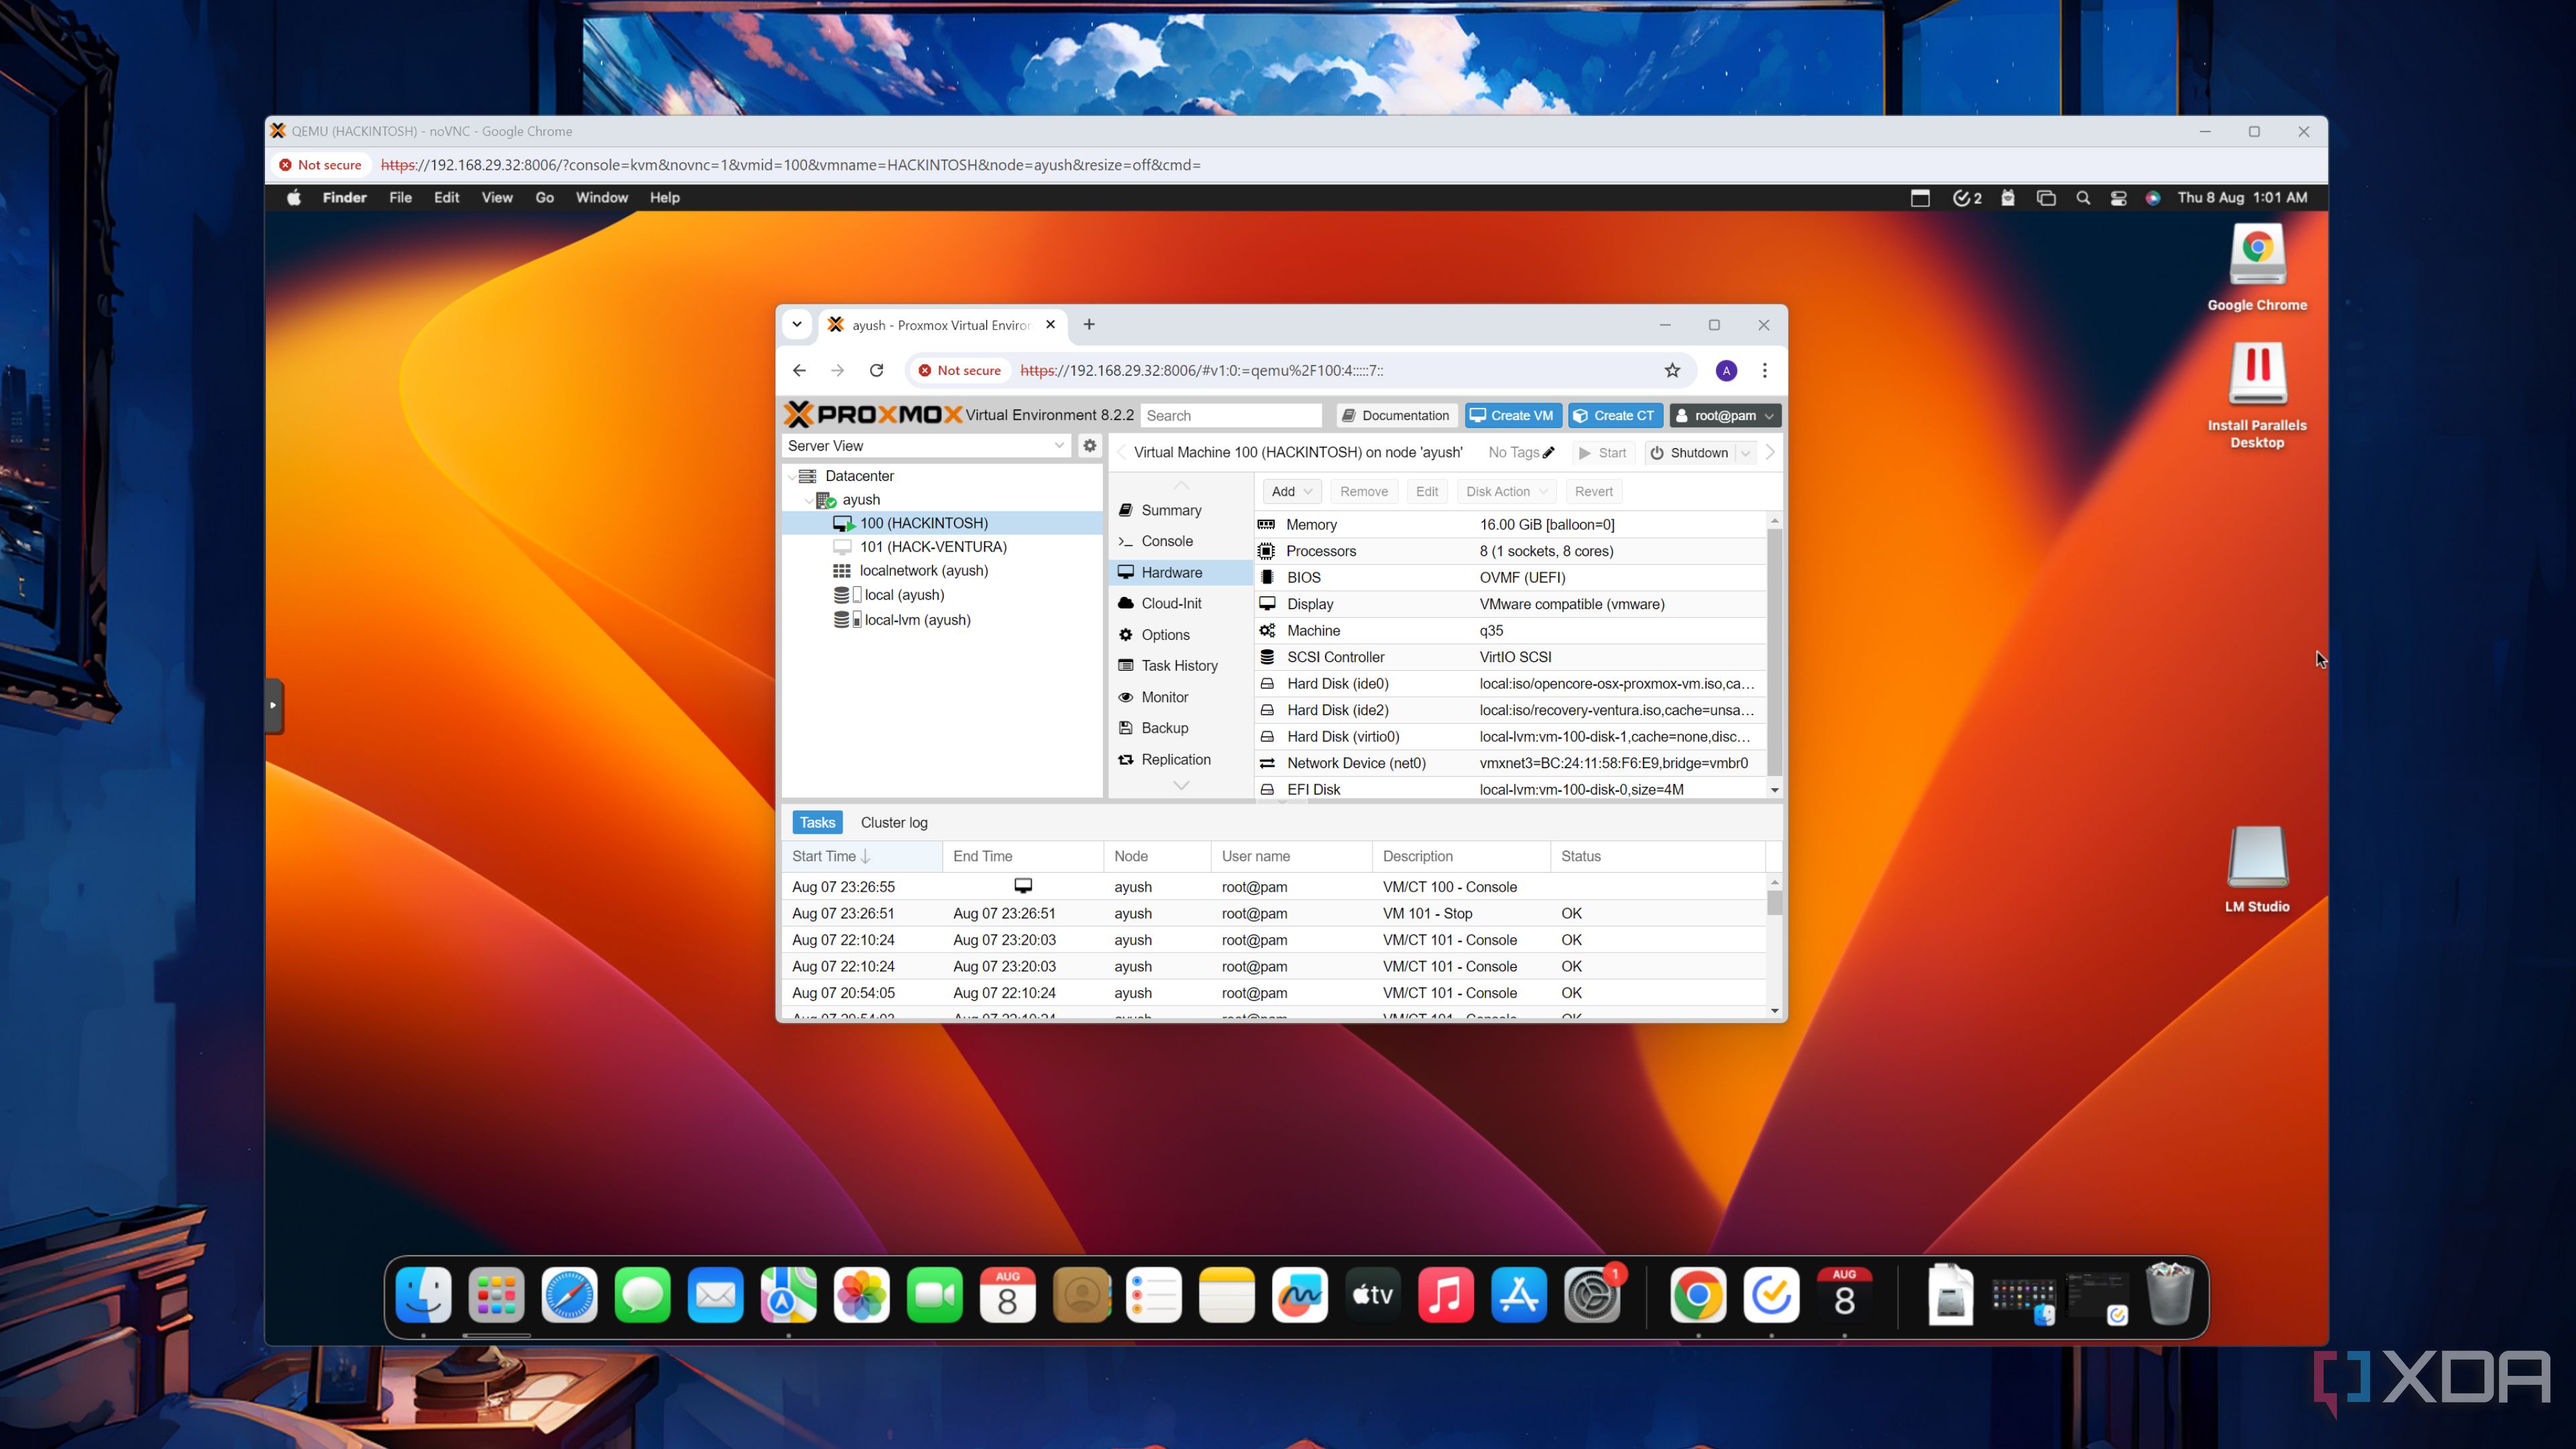Screen dimensions: 2576x1449
Task: Switch to the Cluster log tab
Action: click(x=894, y=823)
